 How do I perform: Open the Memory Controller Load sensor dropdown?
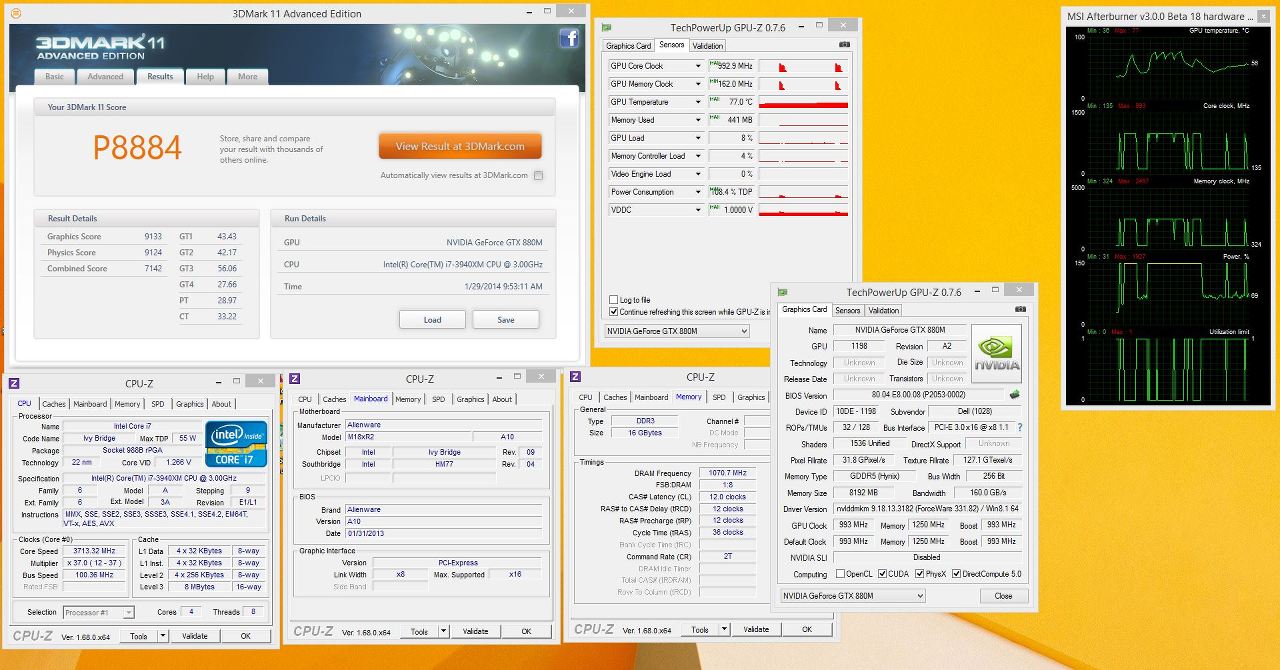click(697, 156)
